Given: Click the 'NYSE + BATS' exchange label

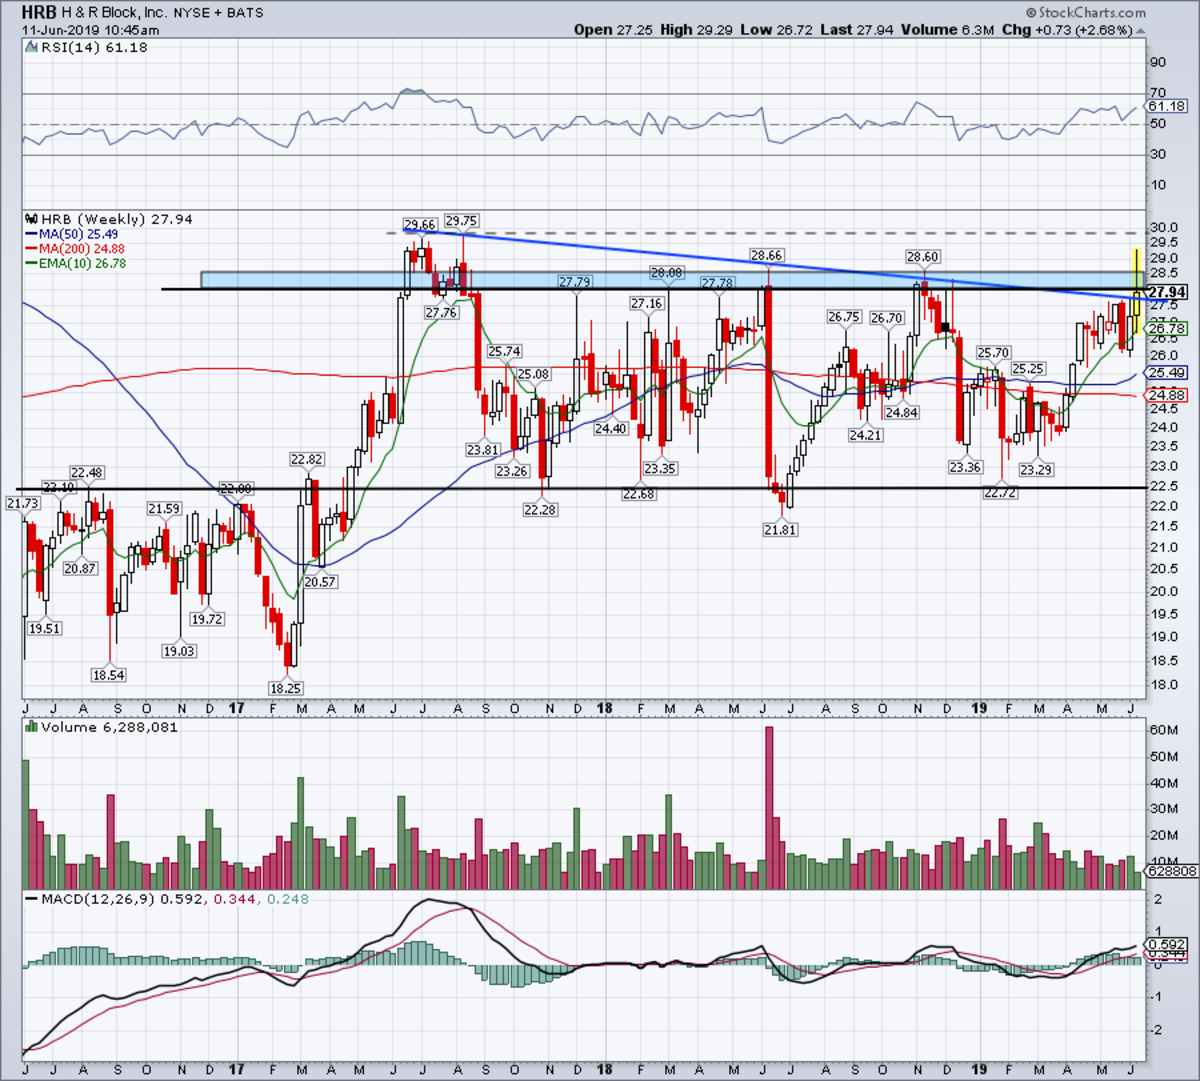Looking at the screenshot, I should (x=219, y=13).
